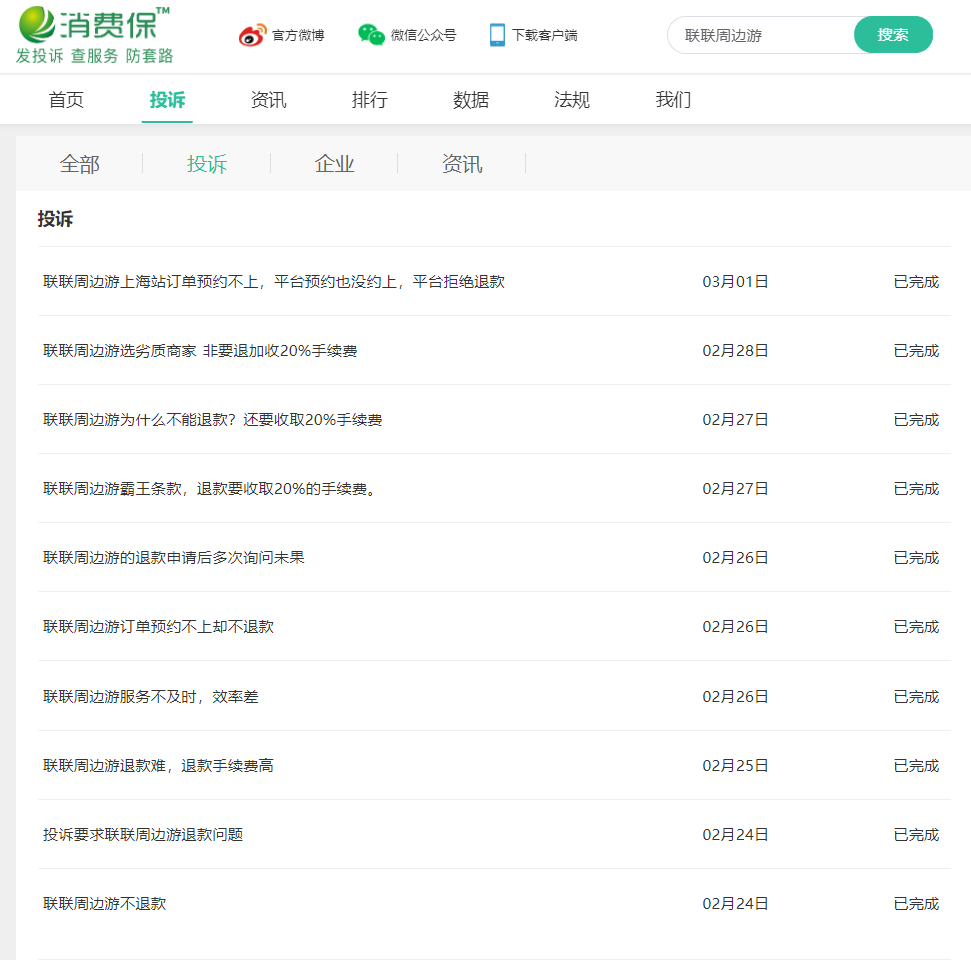Select the 投诉 main navigation item
971x960 pixels.
pos(167,100)
